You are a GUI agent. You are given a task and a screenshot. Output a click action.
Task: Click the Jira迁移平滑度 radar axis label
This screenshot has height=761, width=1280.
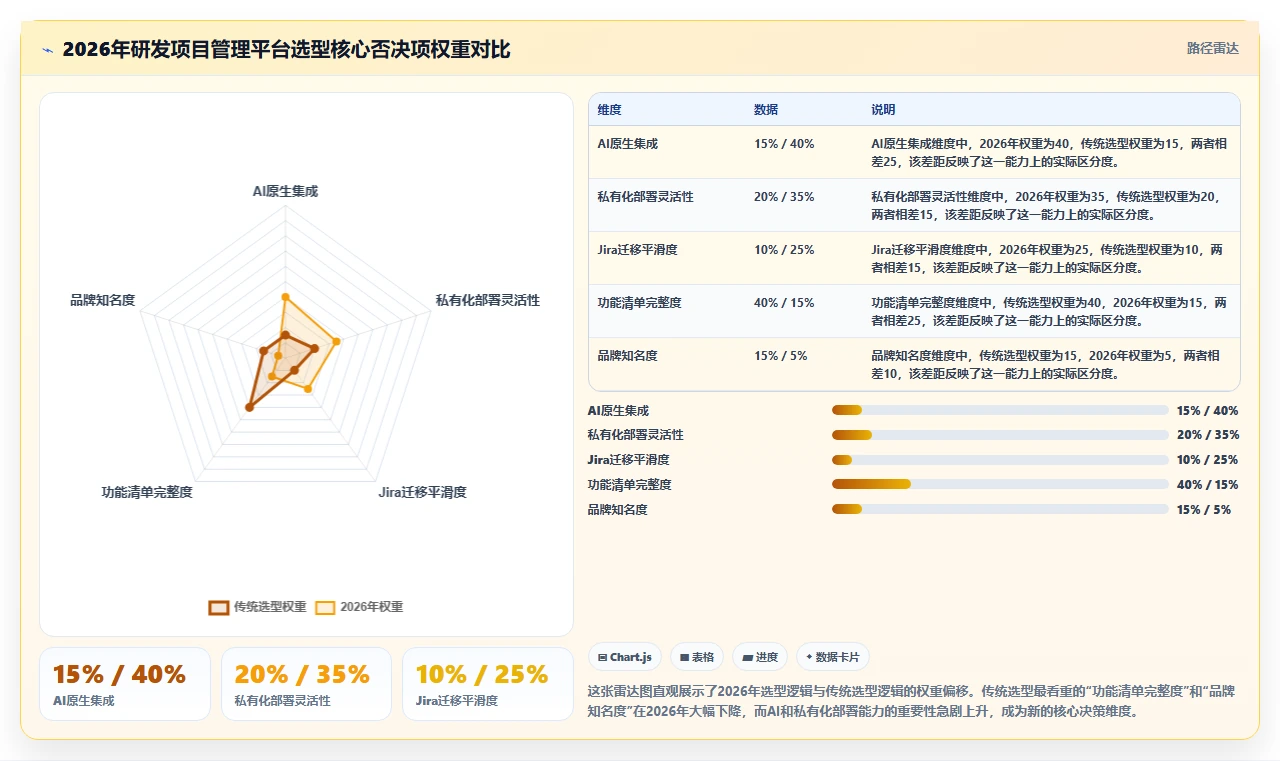click(422, 492)
